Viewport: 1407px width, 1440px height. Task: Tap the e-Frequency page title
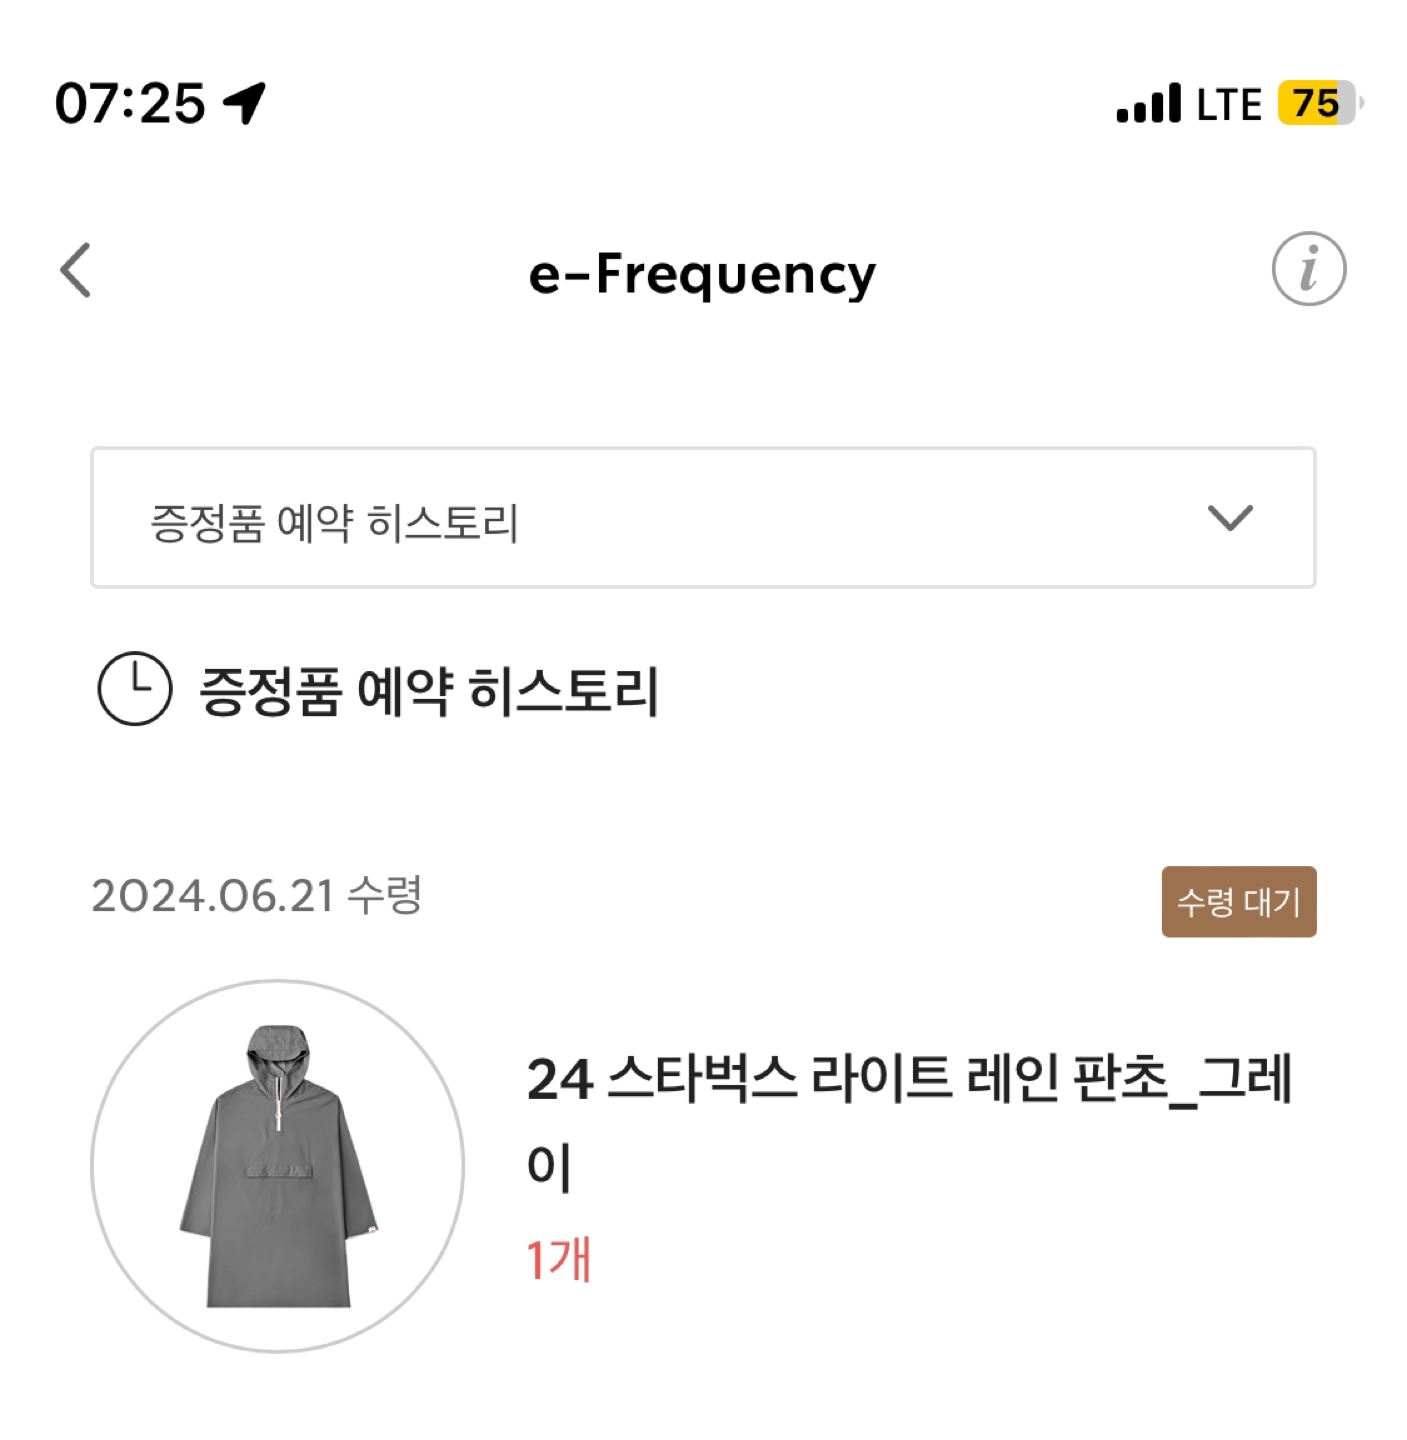(702, 274)
